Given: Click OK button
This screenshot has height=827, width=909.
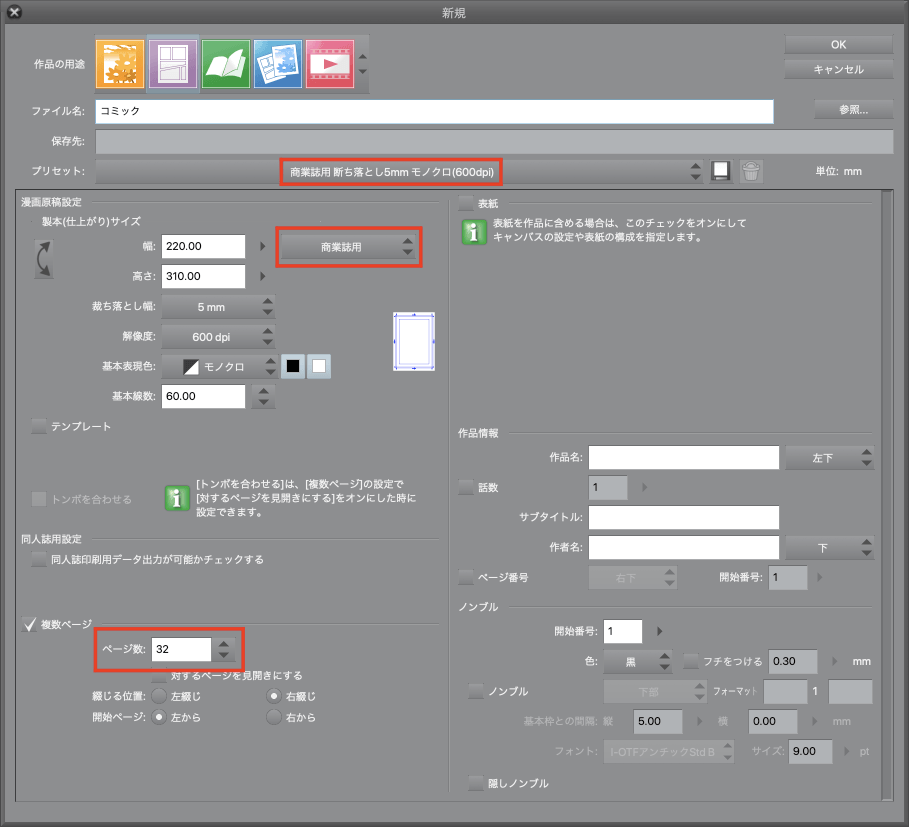Looking at the screenshot, I should click(838, 45).
